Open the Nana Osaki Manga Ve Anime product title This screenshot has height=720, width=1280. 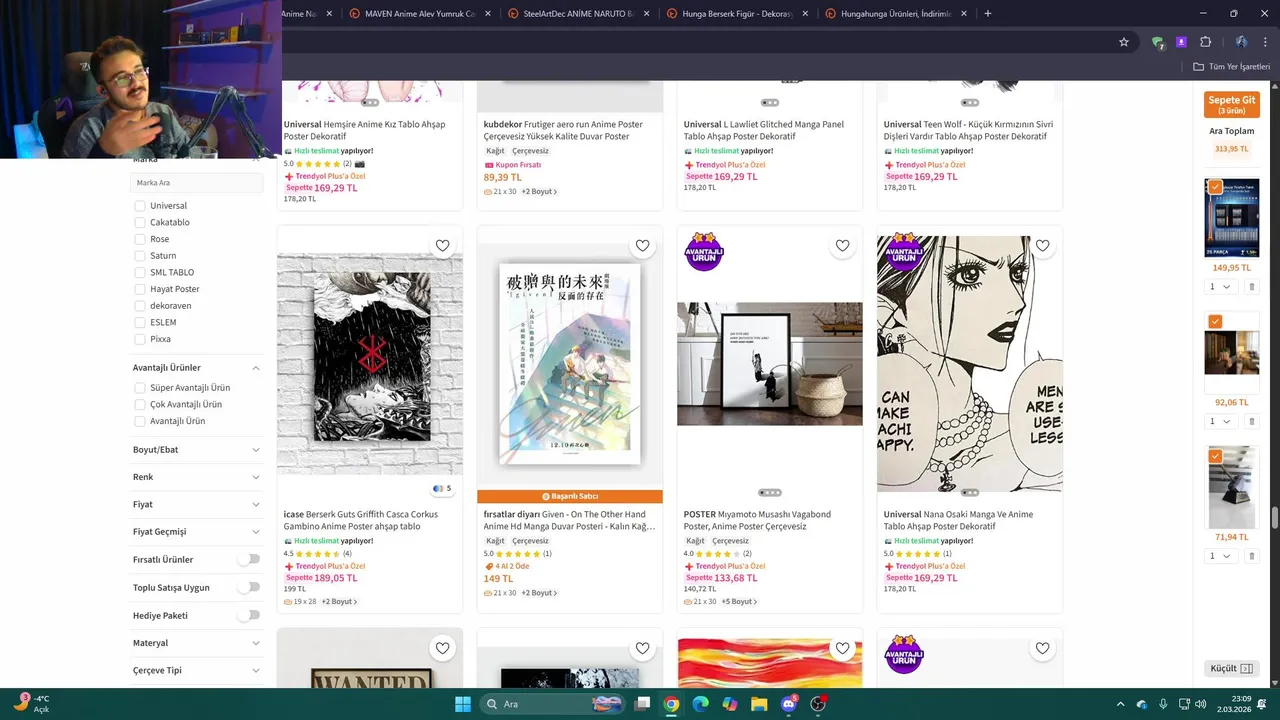(958, 520)
